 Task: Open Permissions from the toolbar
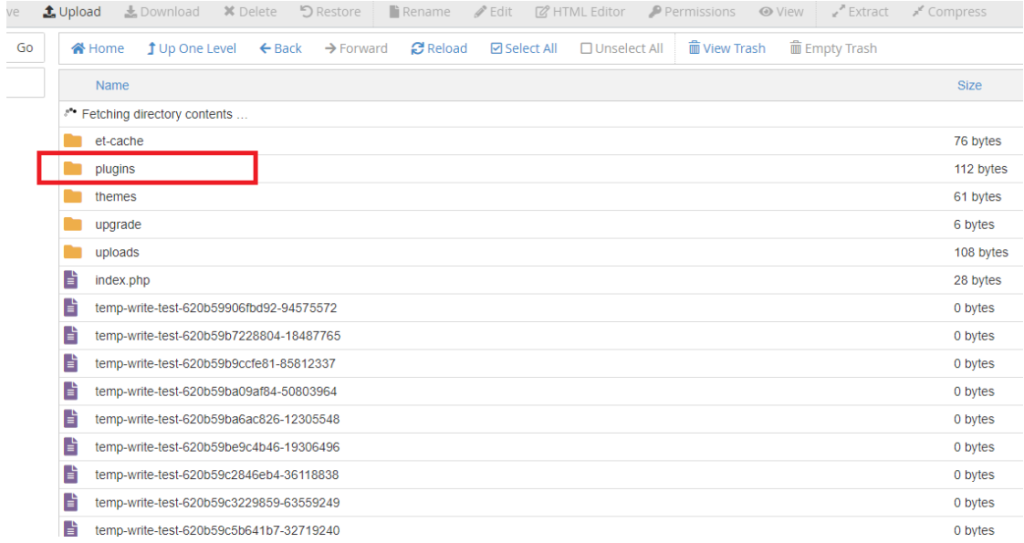click(692, 12)
